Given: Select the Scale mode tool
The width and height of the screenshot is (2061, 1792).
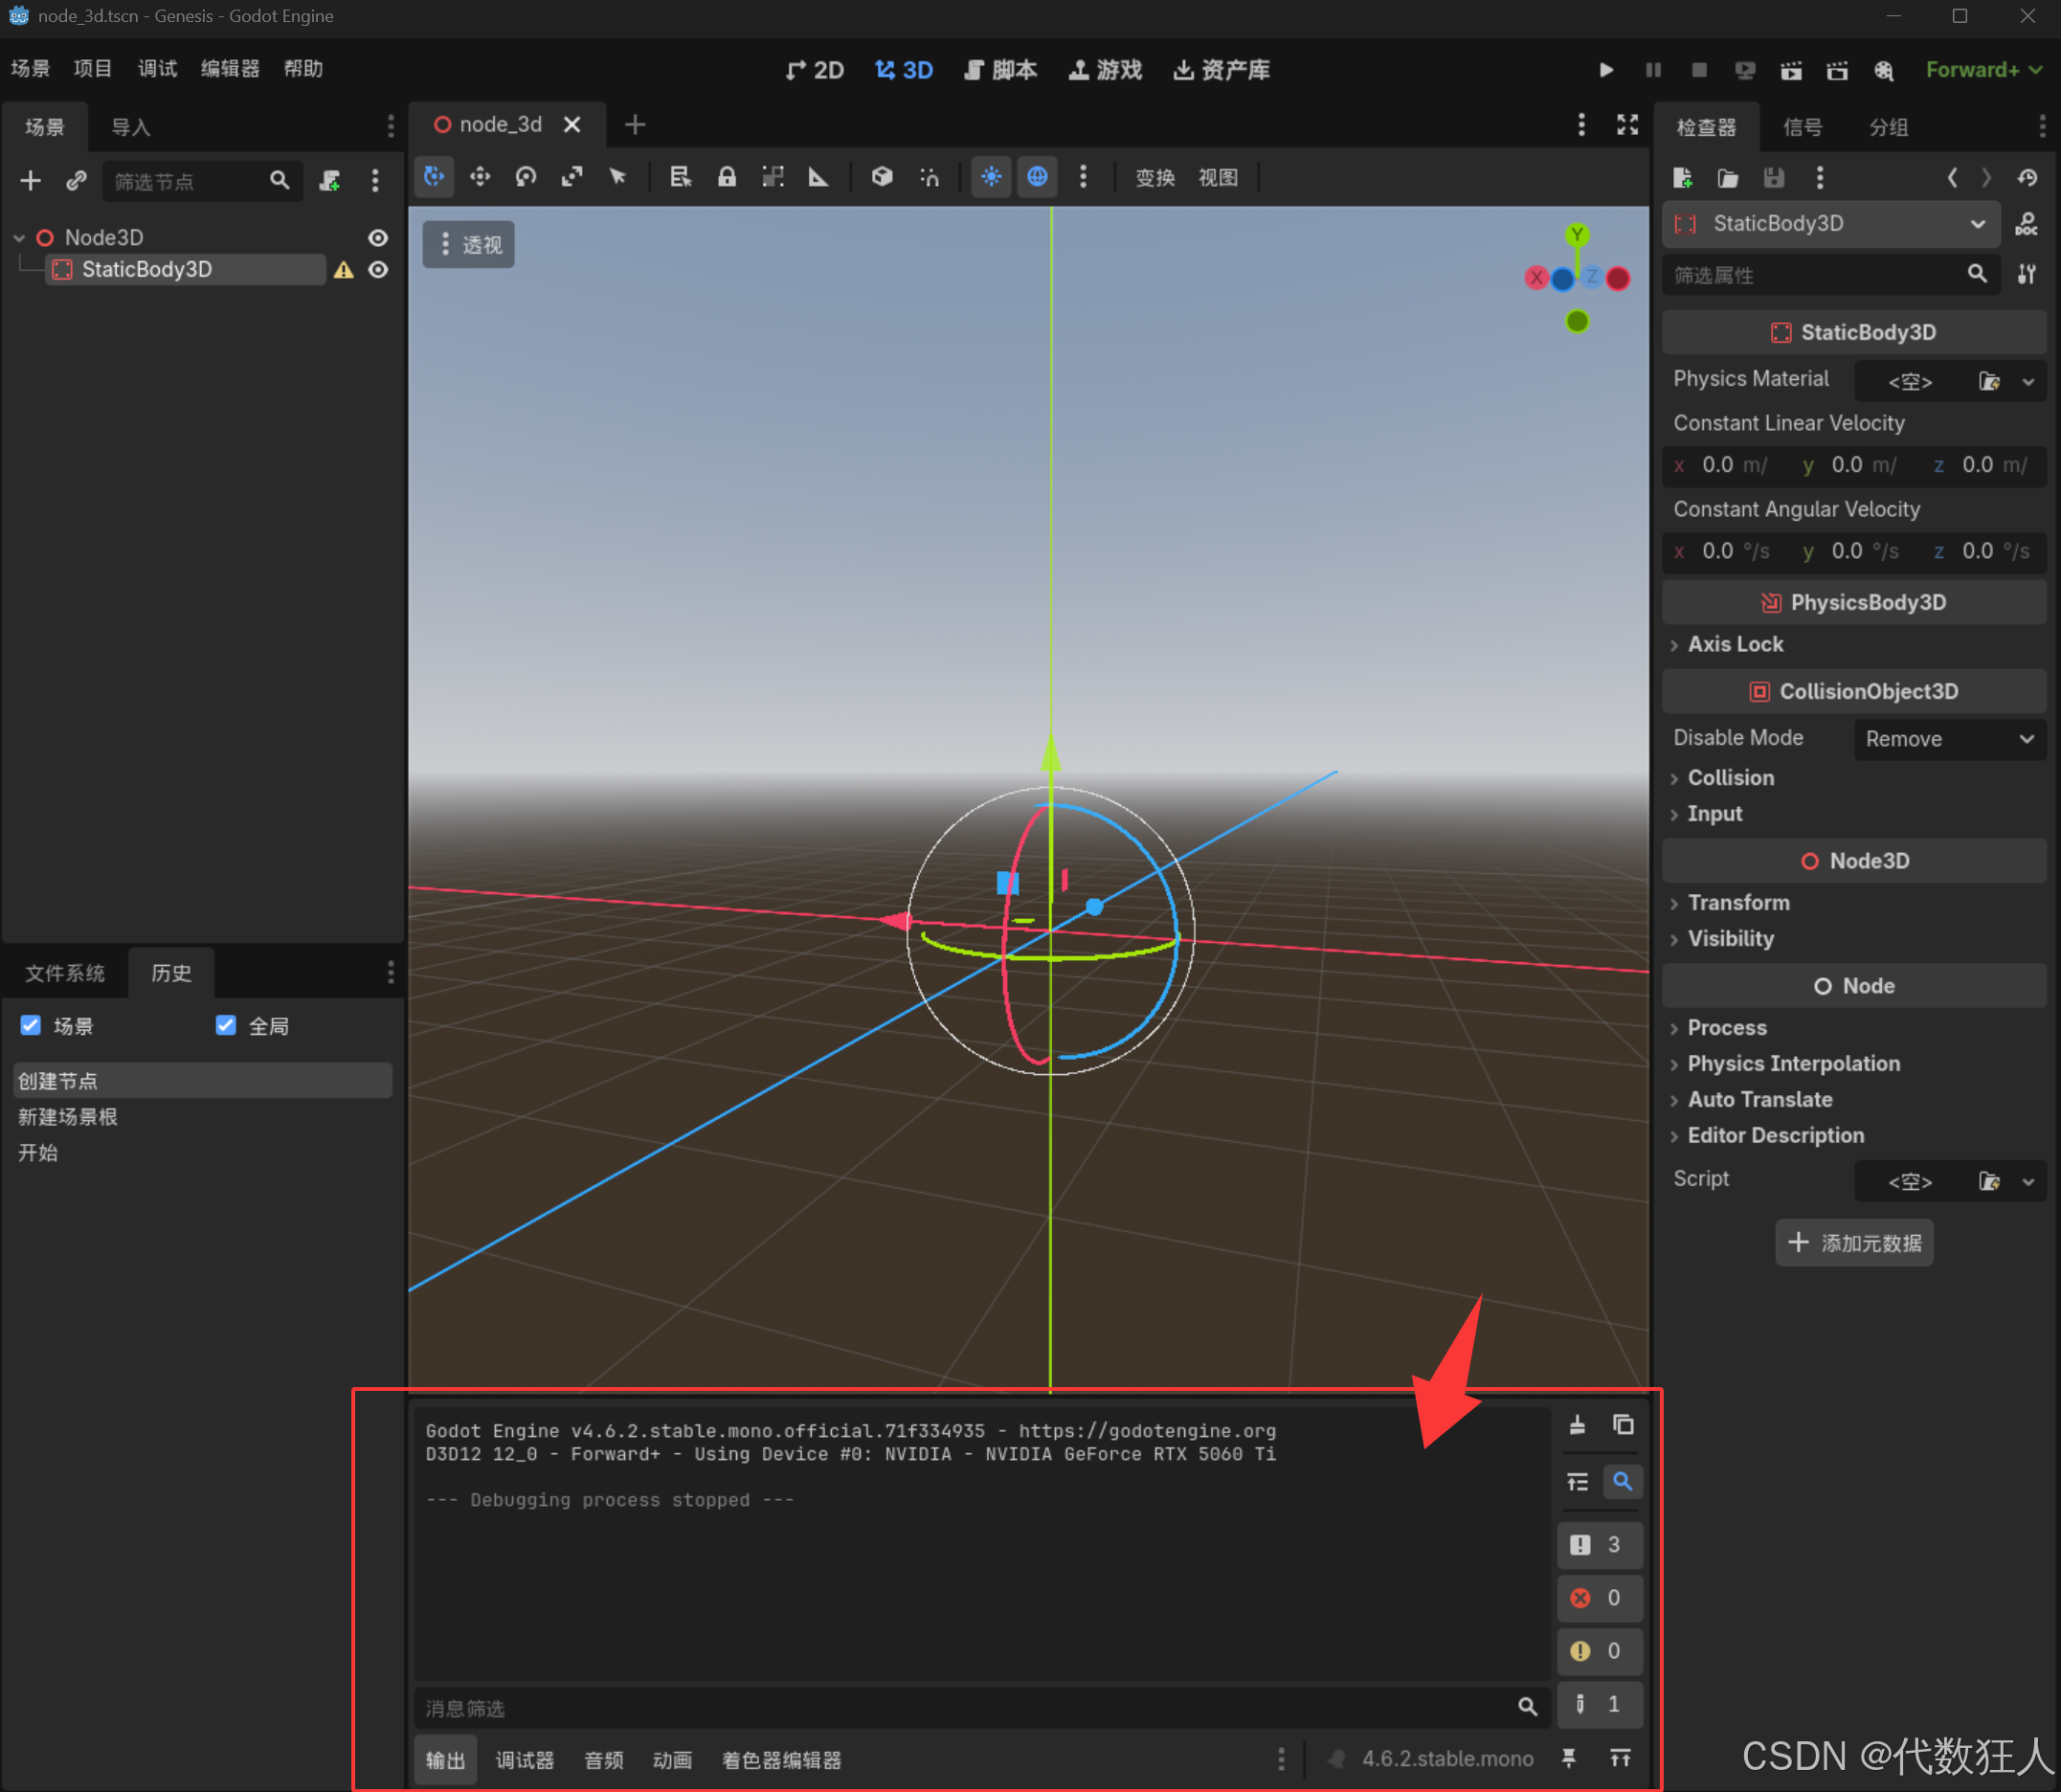Looking at the screenshot, I should click(572, 177).
